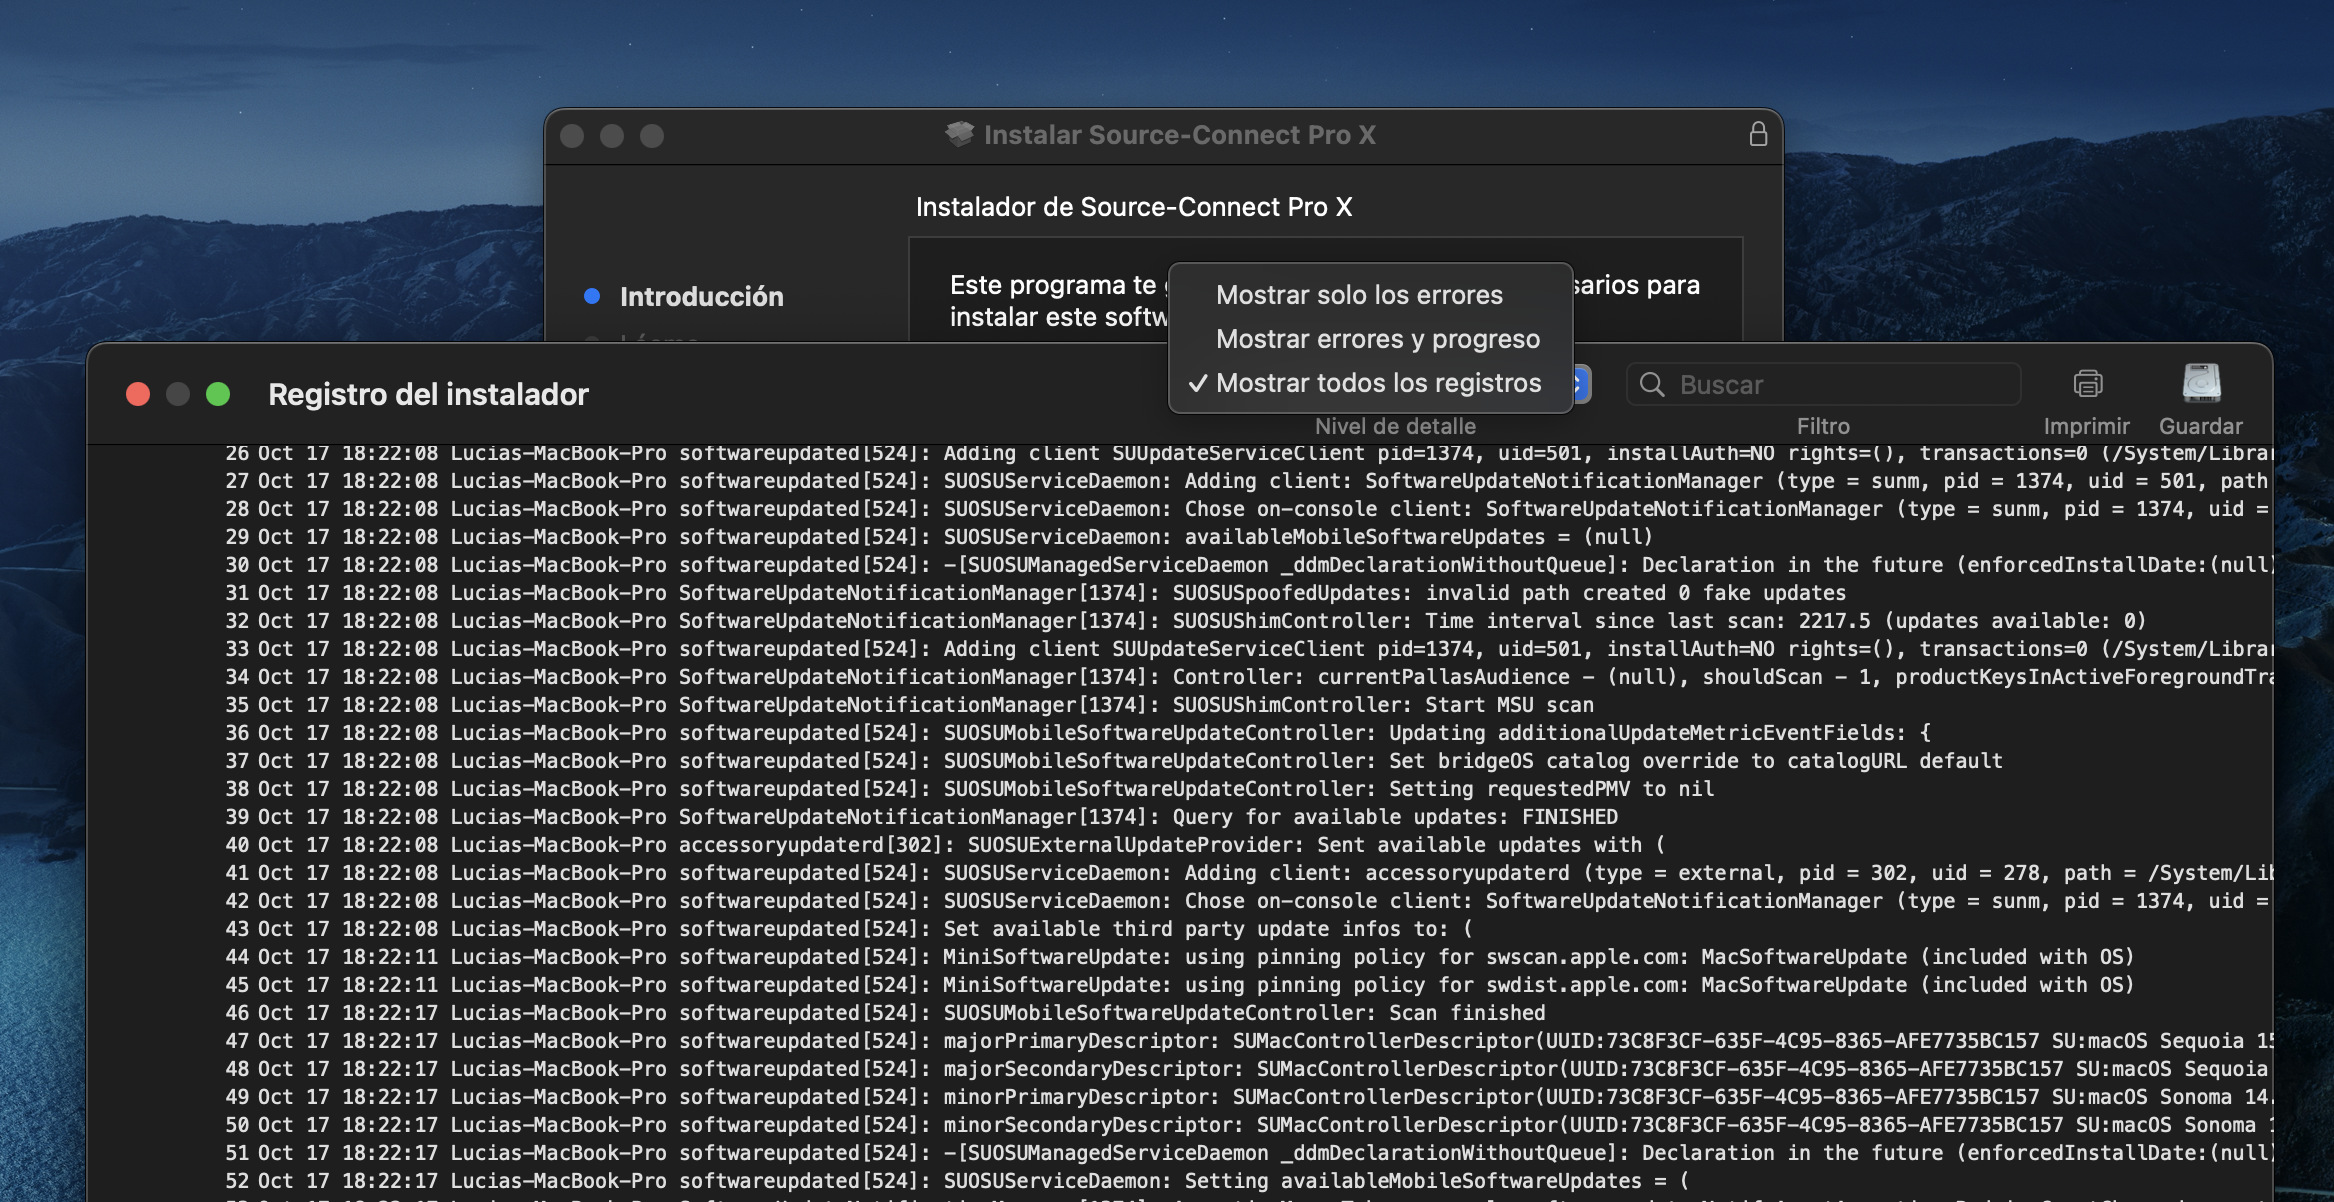Select the Introducción step in sidebar
The width and height of the screenshot is (2334, 1202).
coord(701,296)
